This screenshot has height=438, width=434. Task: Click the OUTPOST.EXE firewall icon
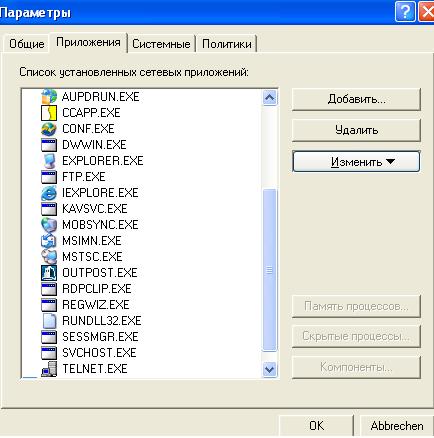(49, 273)
